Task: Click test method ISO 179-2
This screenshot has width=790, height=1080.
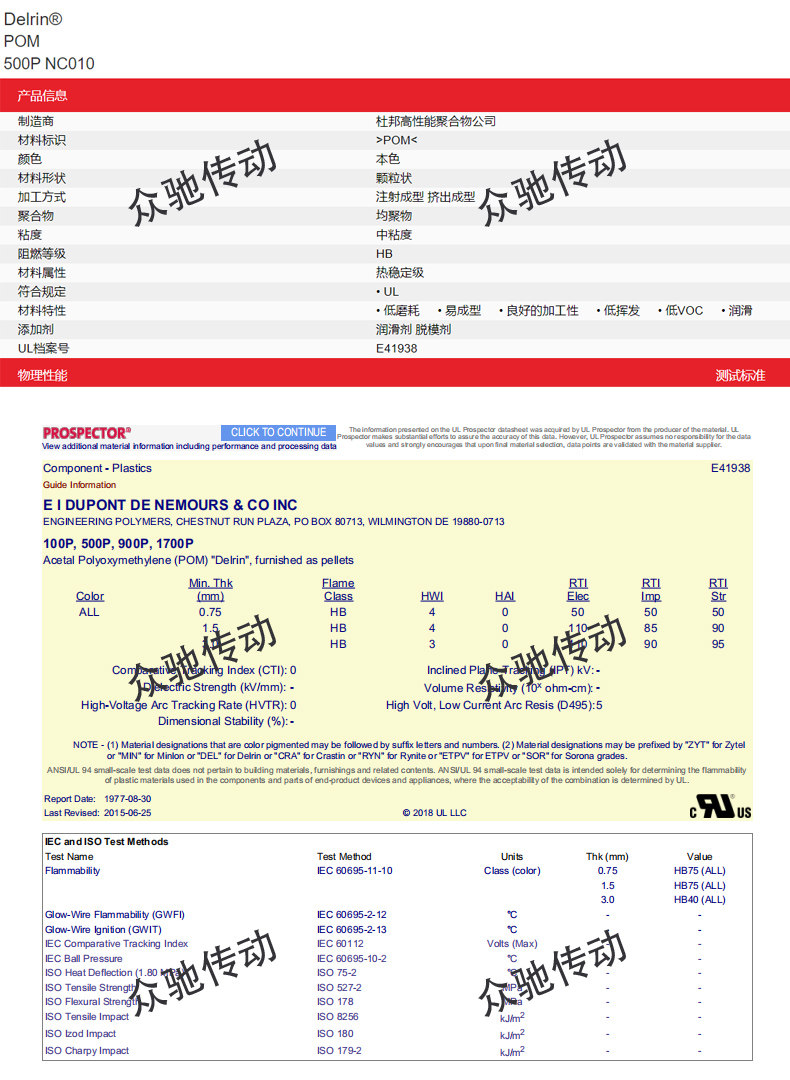Action: tap(339, 1051)
